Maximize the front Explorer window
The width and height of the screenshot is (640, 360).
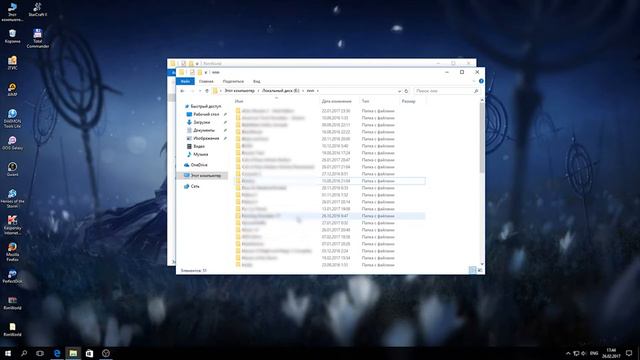pyautogui.click(x=462, y=72)
